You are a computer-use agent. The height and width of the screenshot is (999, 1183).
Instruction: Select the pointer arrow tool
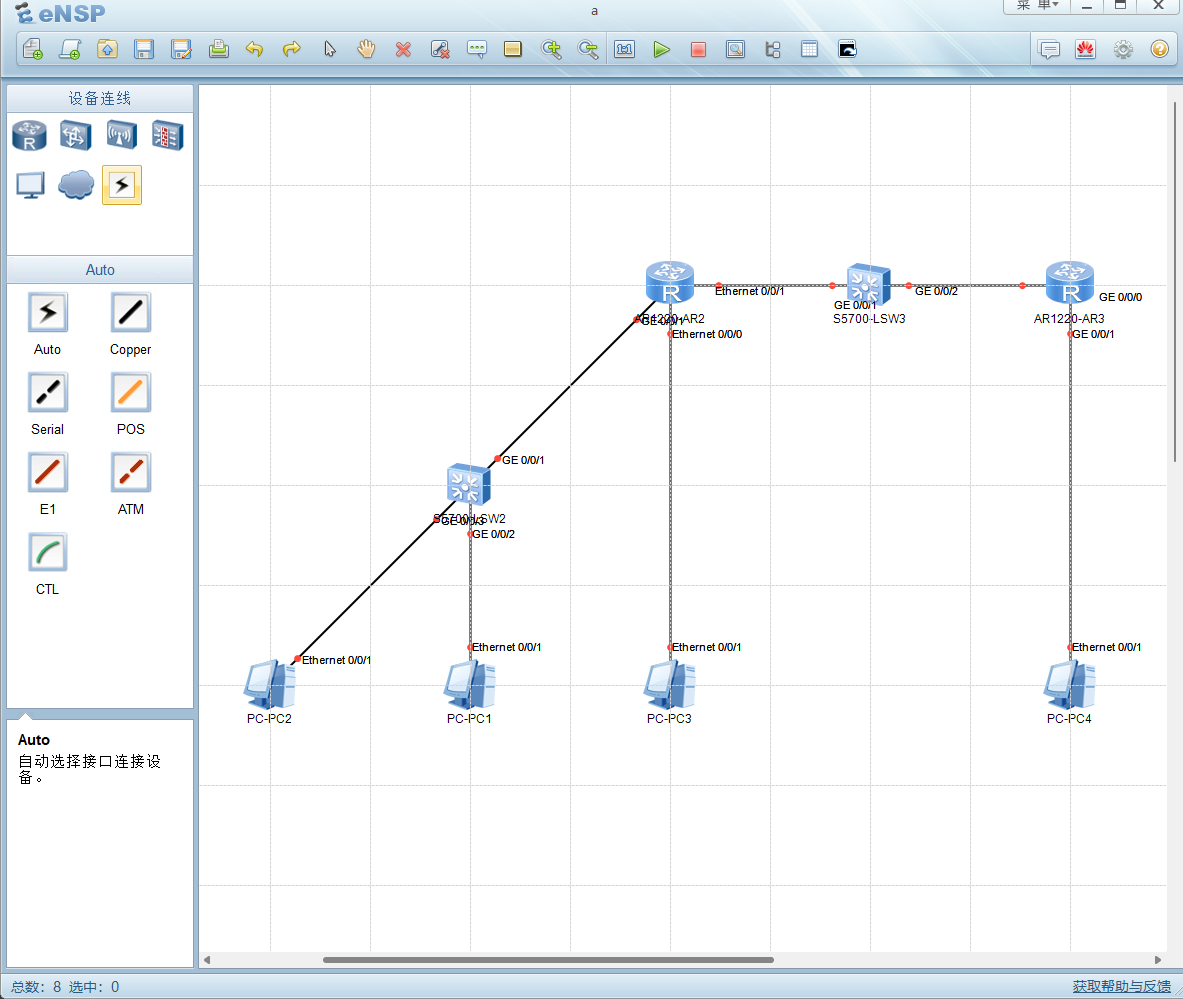[330, 50]
